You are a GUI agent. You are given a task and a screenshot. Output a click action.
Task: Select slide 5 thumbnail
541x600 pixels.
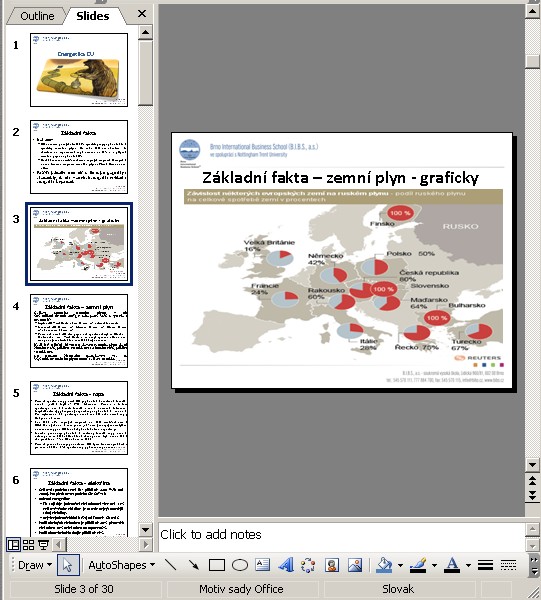point(79,418)
